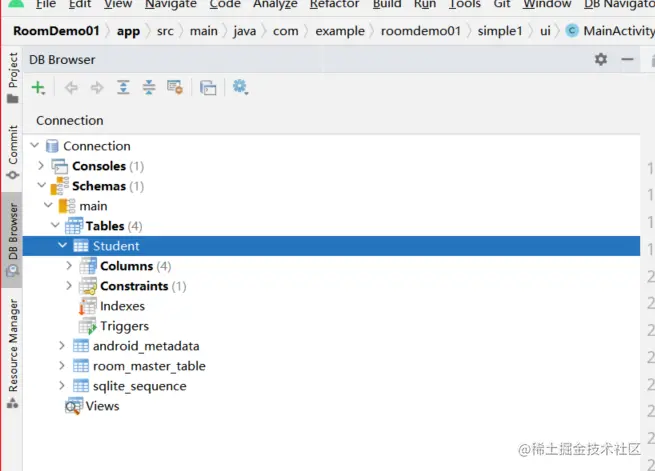Collapse the Connection root tree node

pos(35,145)
